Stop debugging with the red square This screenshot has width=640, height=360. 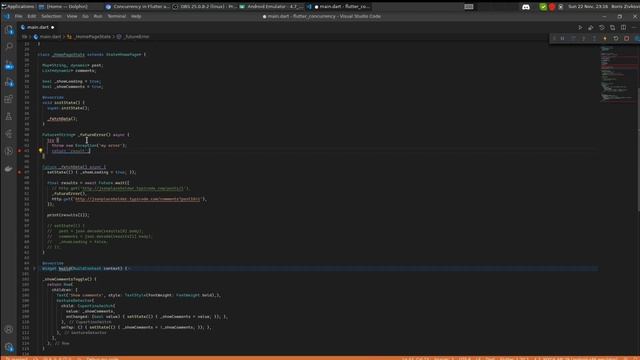click(x=627, y=38)
